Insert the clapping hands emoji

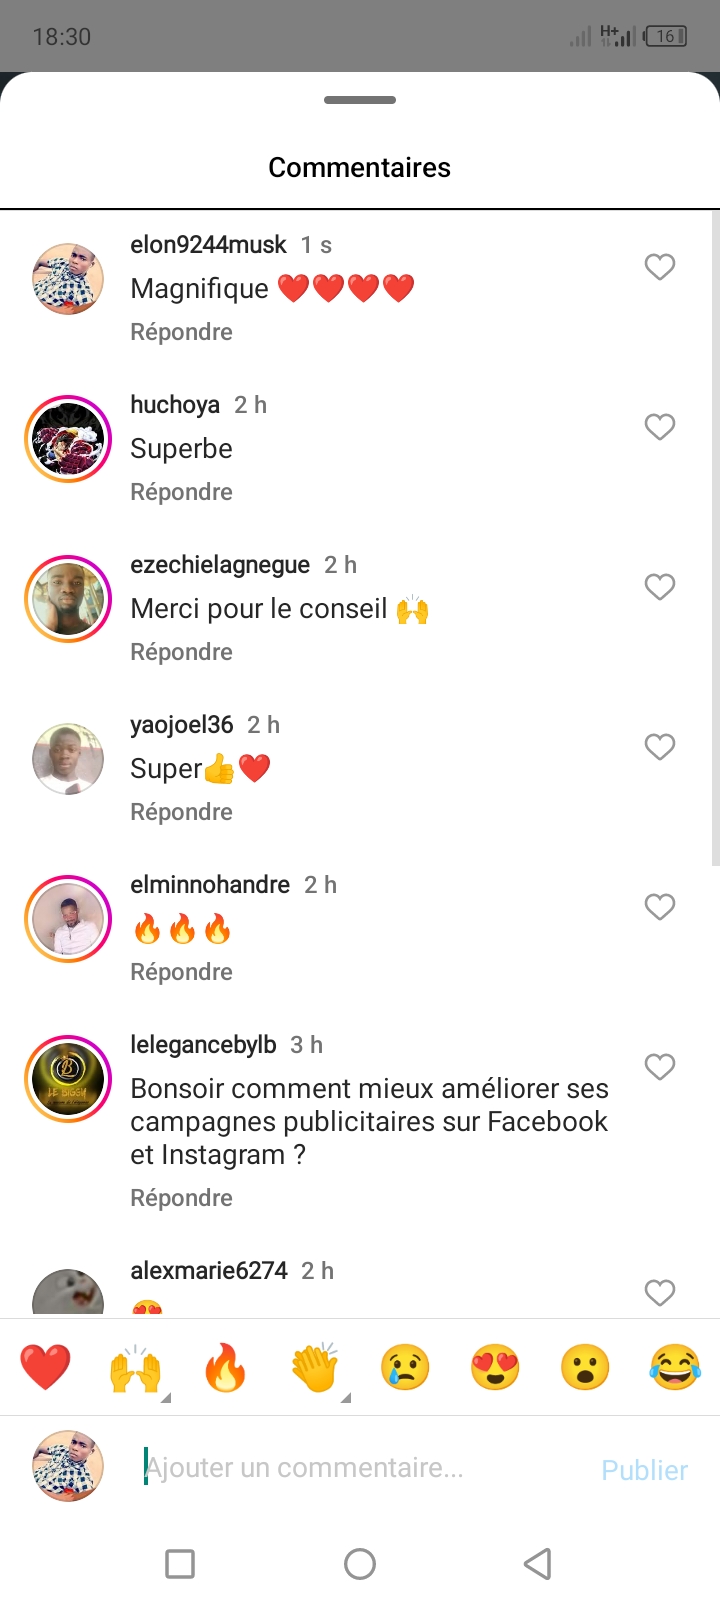pos(315,1368)
